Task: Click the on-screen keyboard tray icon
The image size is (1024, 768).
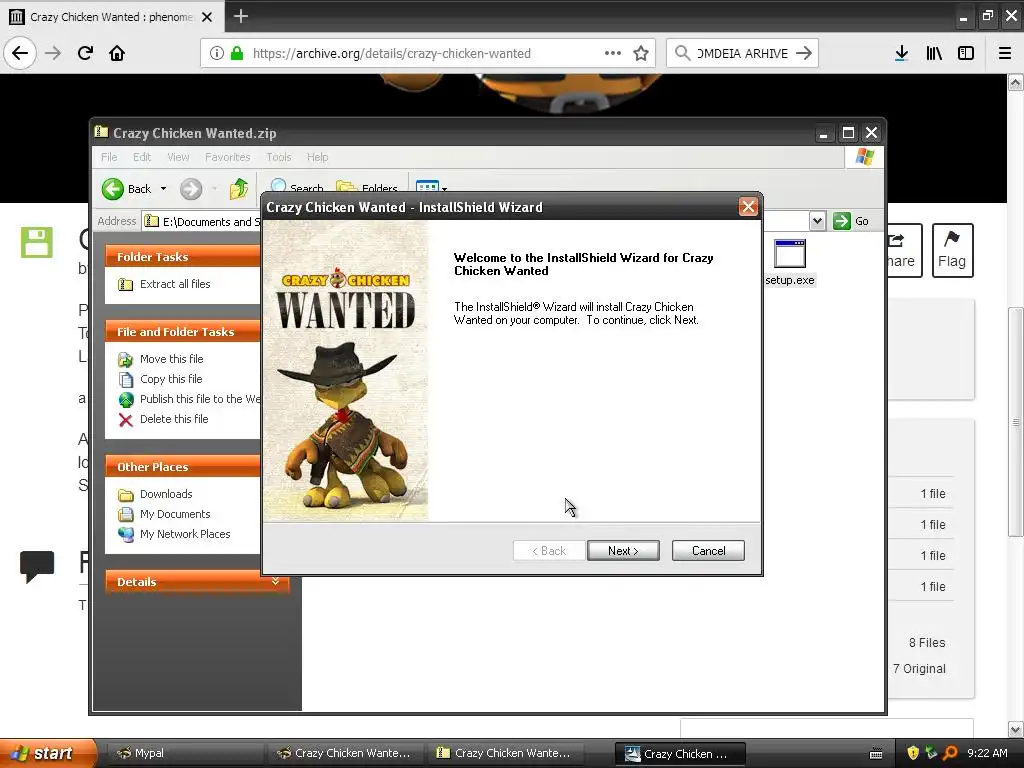Action: click(x=876, y=754)
